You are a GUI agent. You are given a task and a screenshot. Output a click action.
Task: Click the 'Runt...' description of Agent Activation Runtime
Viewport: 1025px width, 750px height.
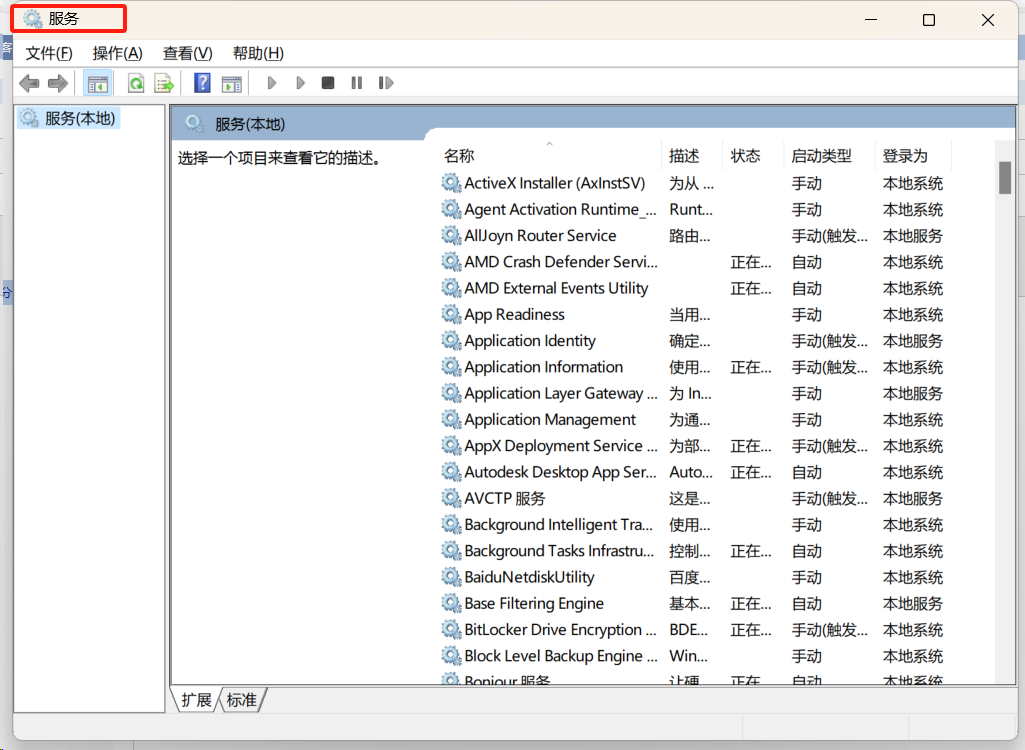click(691, 209)
